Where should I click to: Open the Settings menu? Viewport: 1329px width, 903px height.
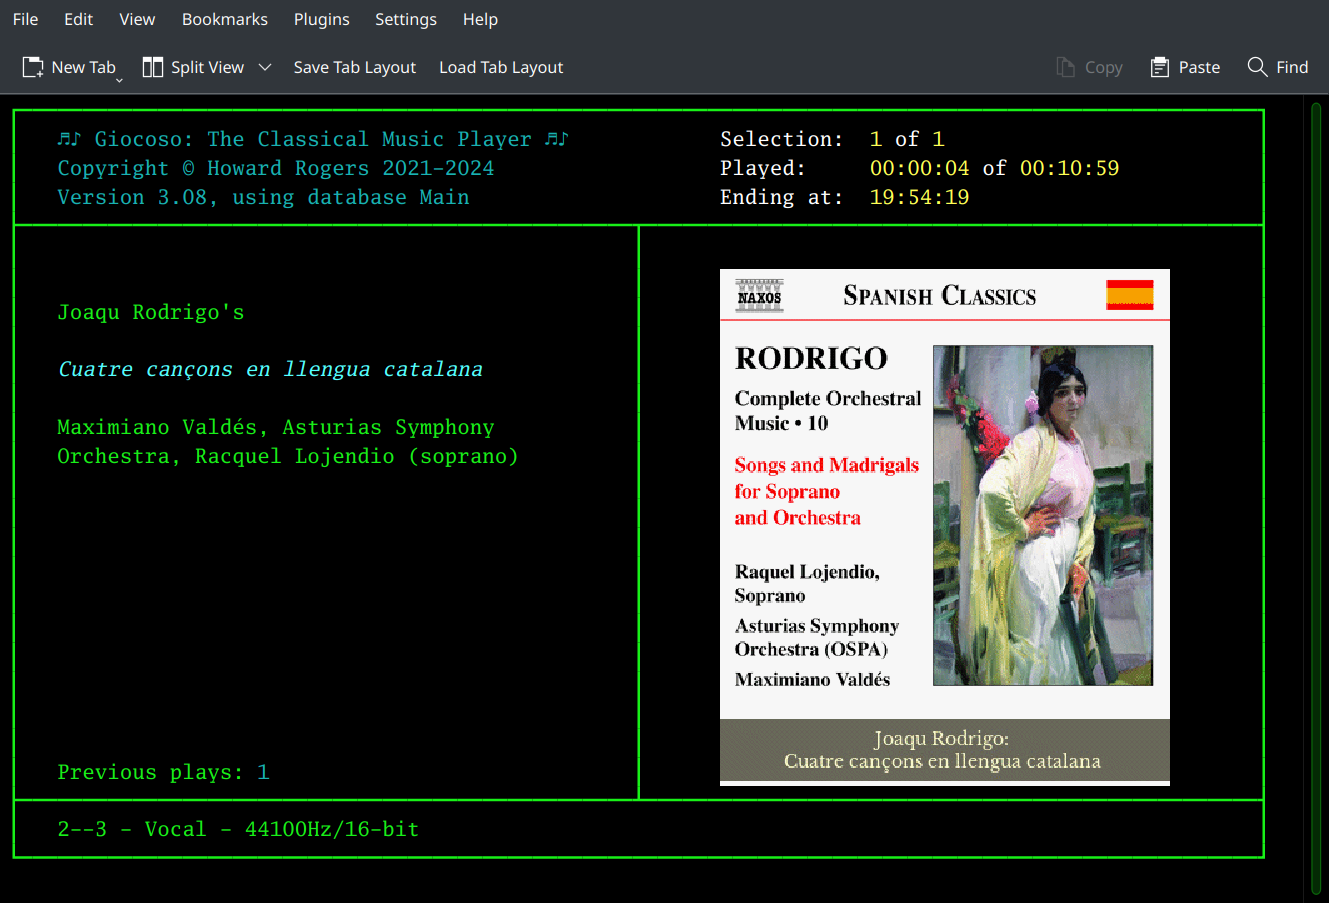[x=405, y=19]
